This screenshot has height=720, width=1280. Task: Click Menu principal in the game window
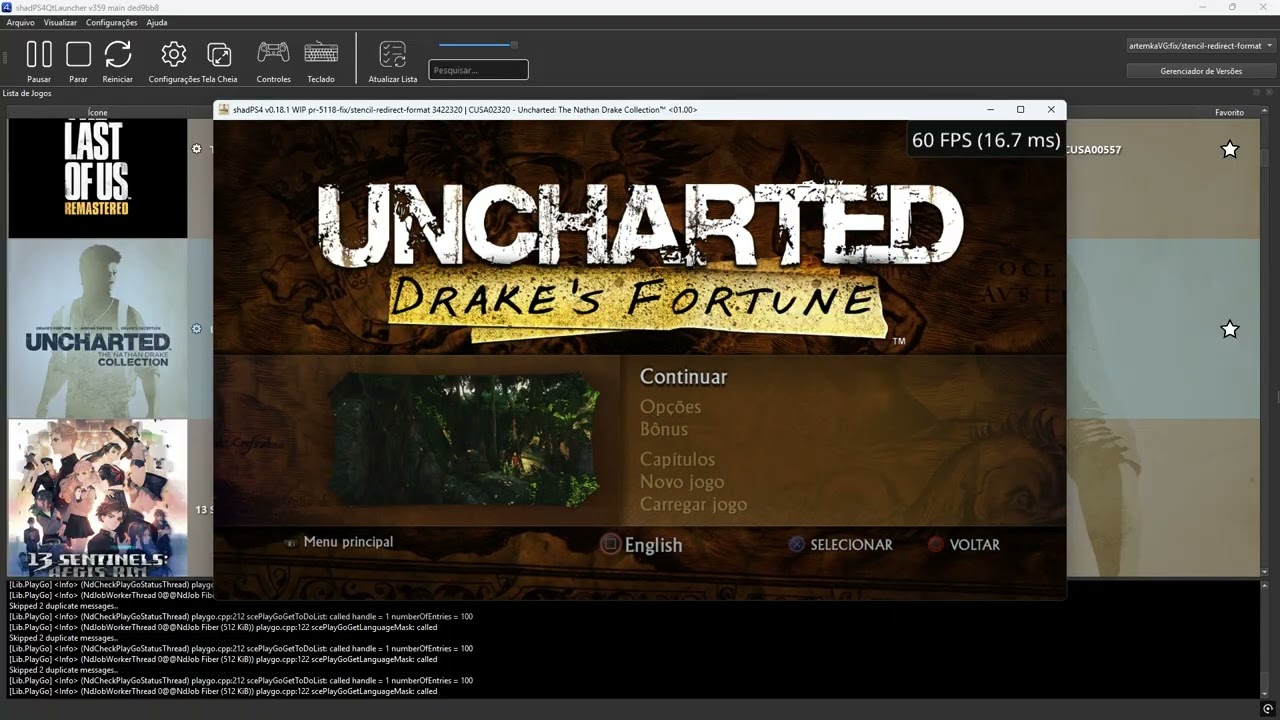348,542
